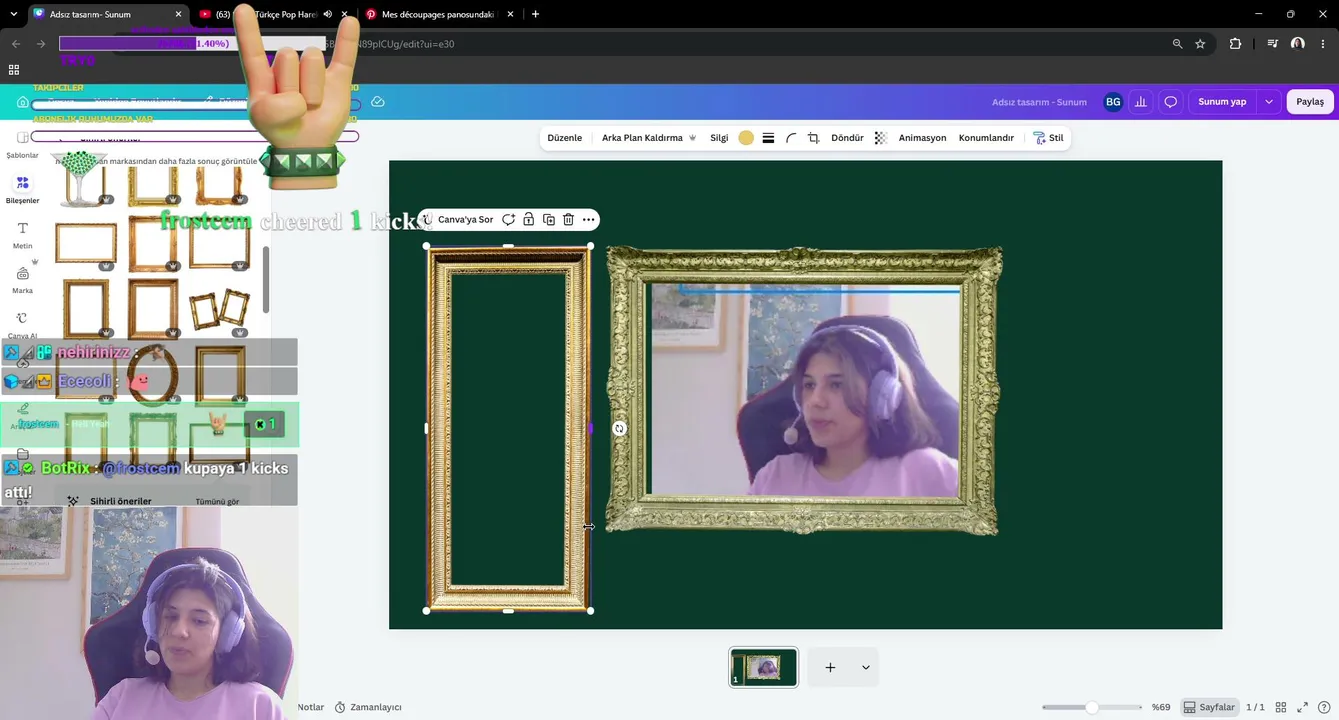Delete the selected frame with trash icon

[568, 219]
